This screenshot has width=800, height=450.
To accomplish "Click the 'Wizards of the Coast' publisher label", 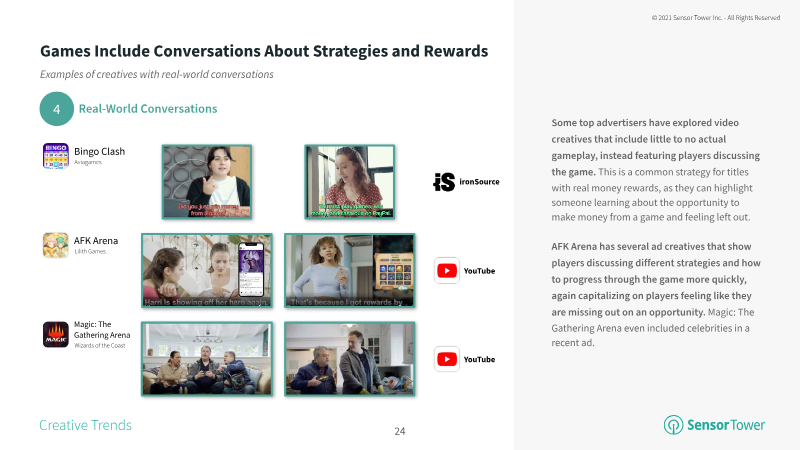I will [99, 345].
